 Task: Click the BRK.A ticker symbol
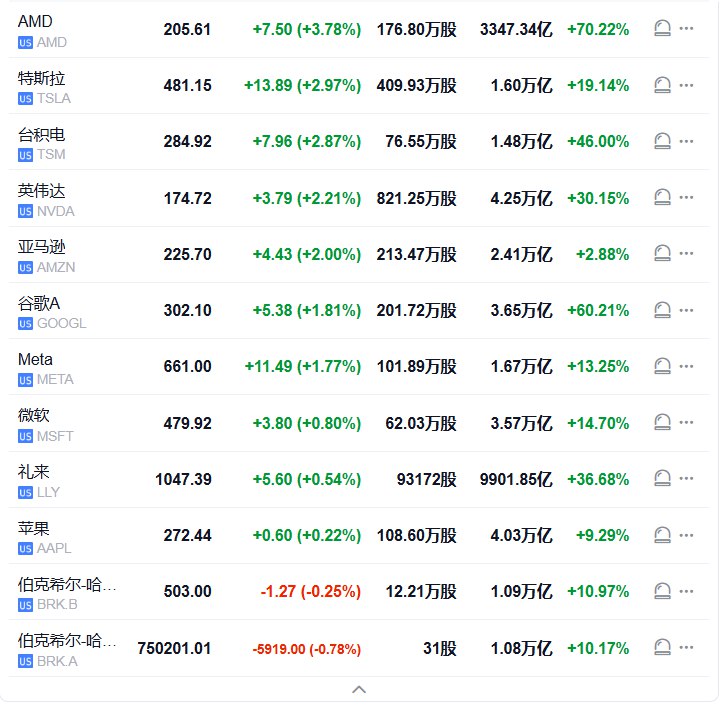[x=57, y=661]
